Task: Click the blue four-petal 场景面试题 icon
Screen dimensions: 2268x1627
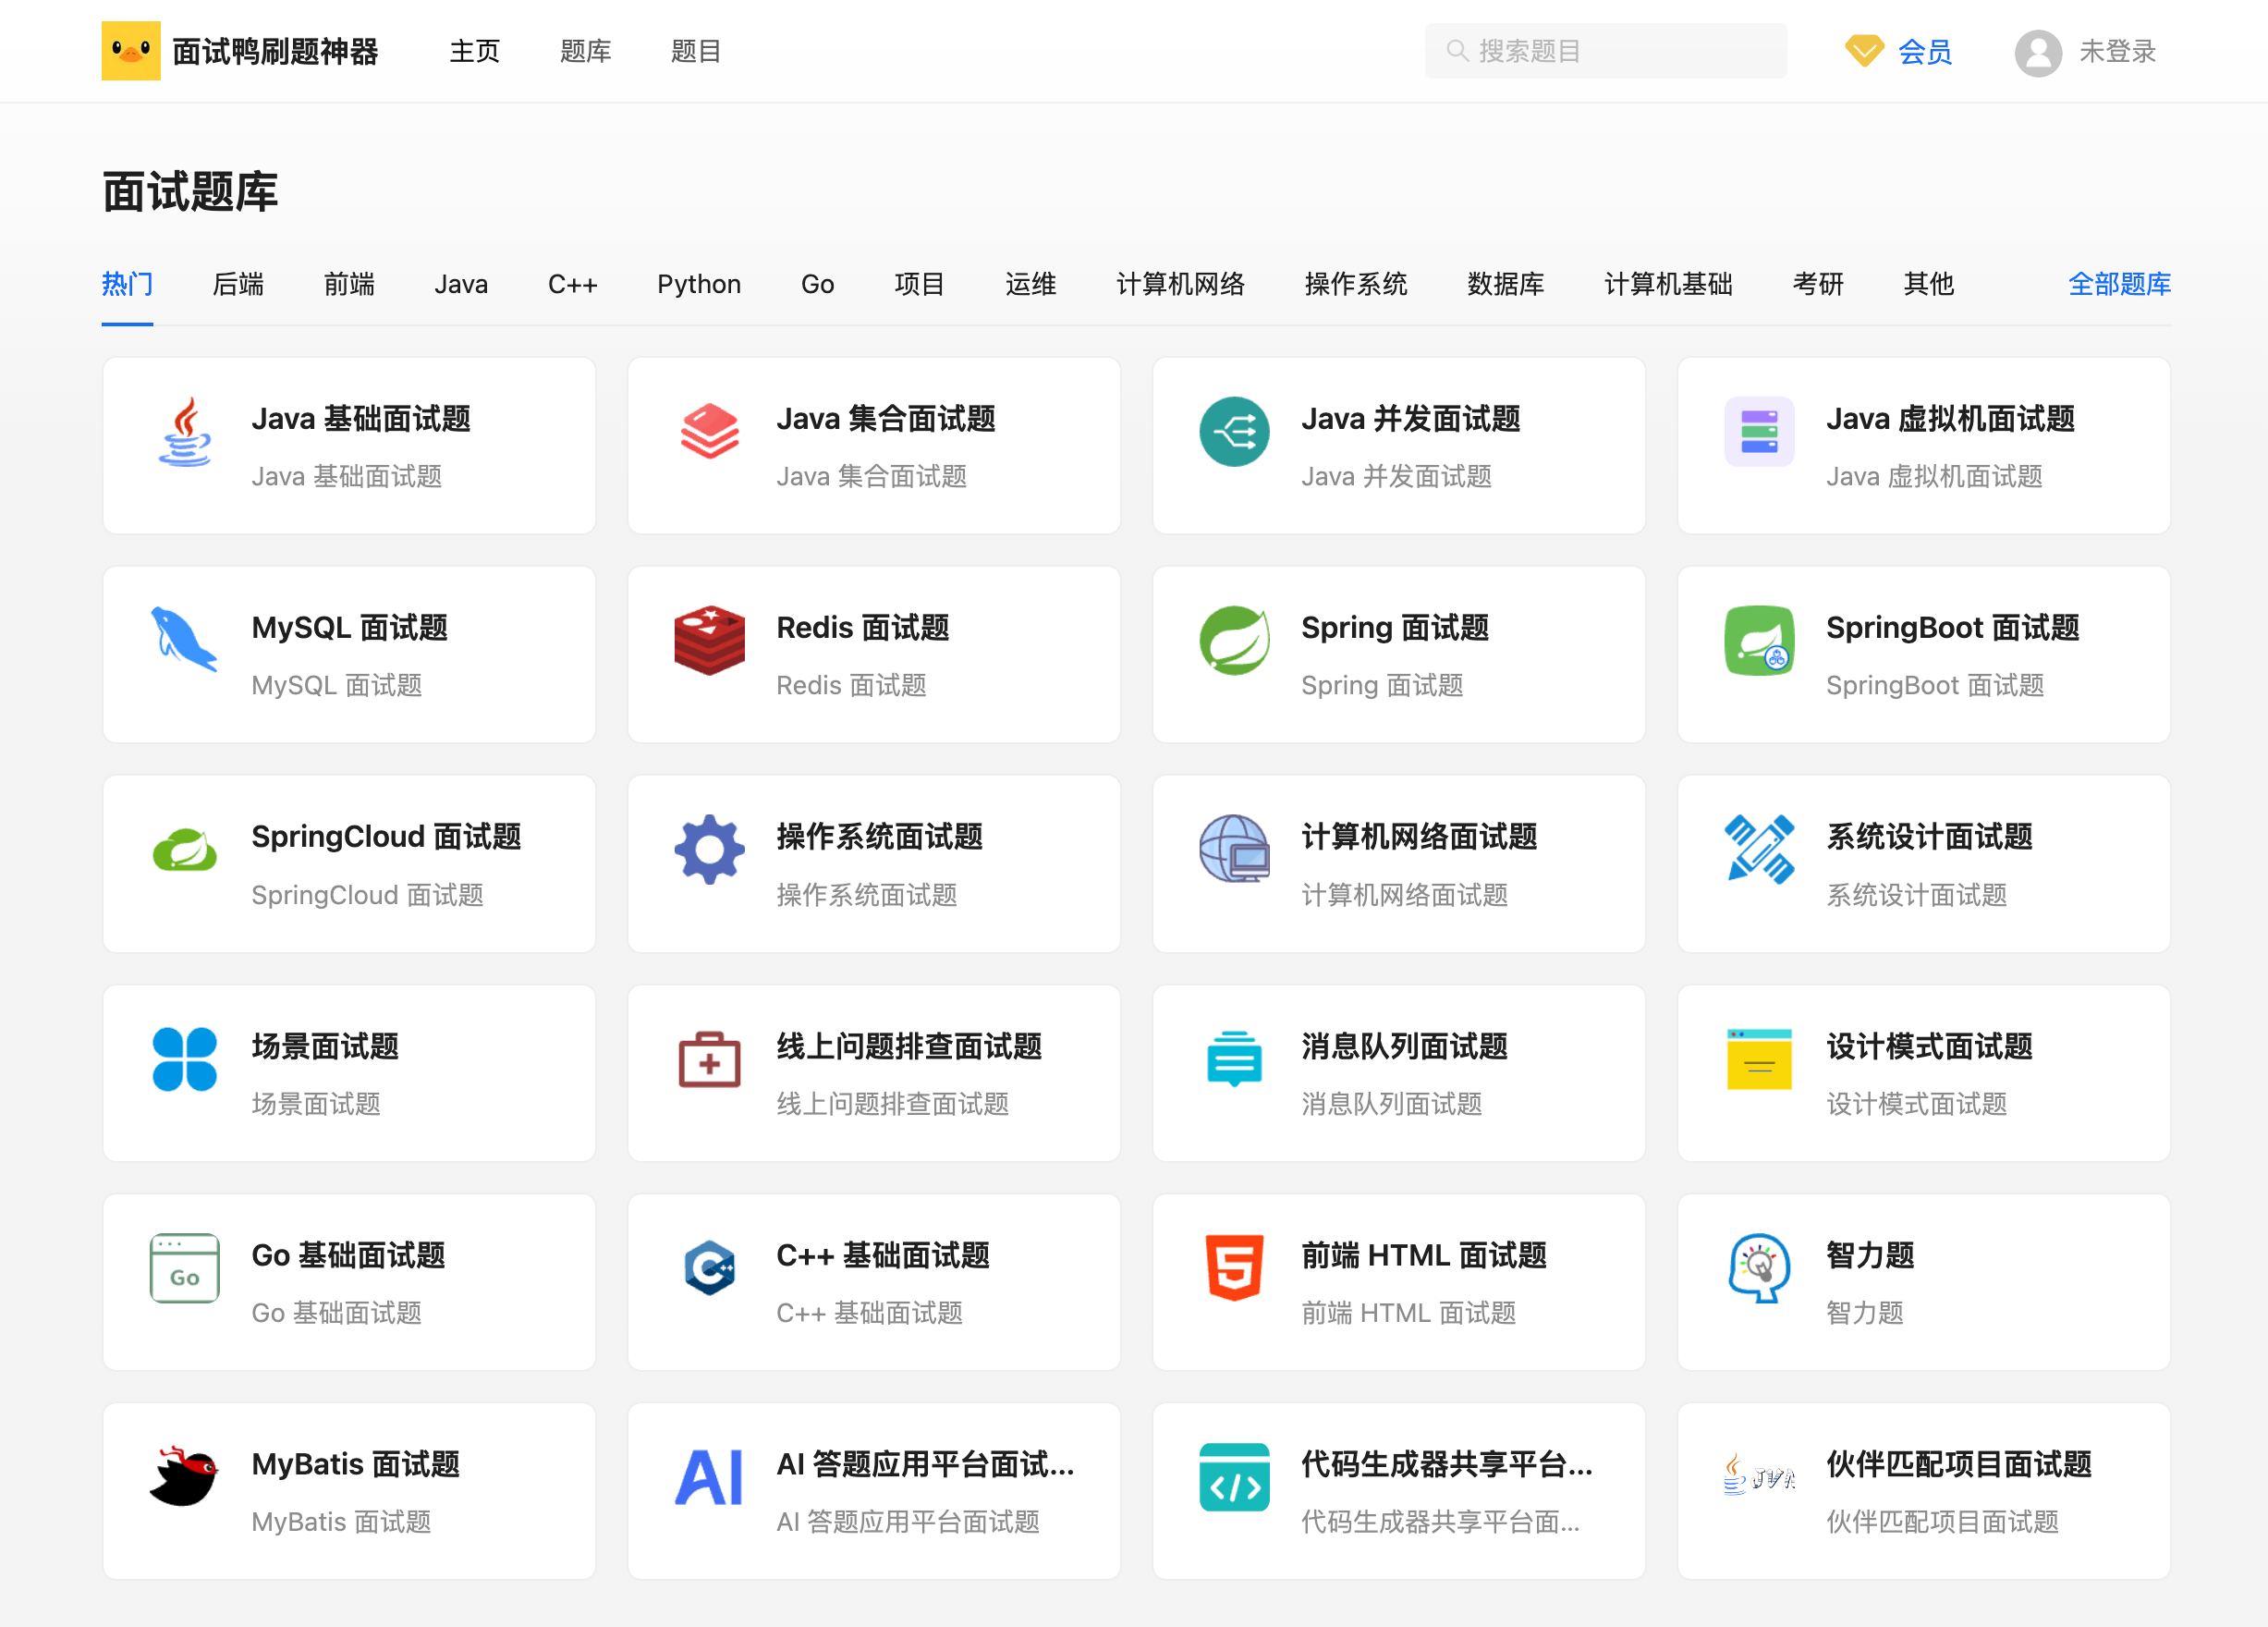Action: 185,1059
